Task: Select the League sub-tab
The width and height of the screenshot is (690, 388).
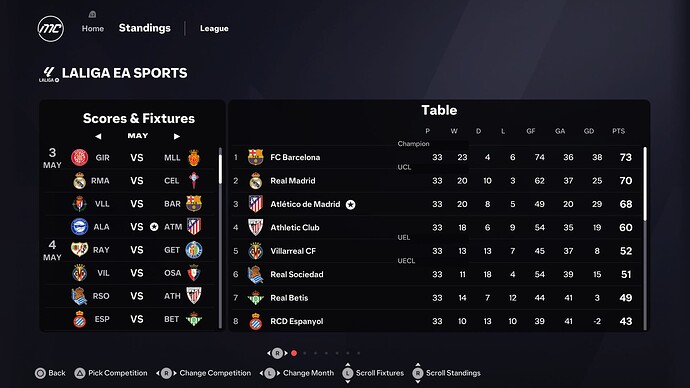Action: tap(214, 29)
